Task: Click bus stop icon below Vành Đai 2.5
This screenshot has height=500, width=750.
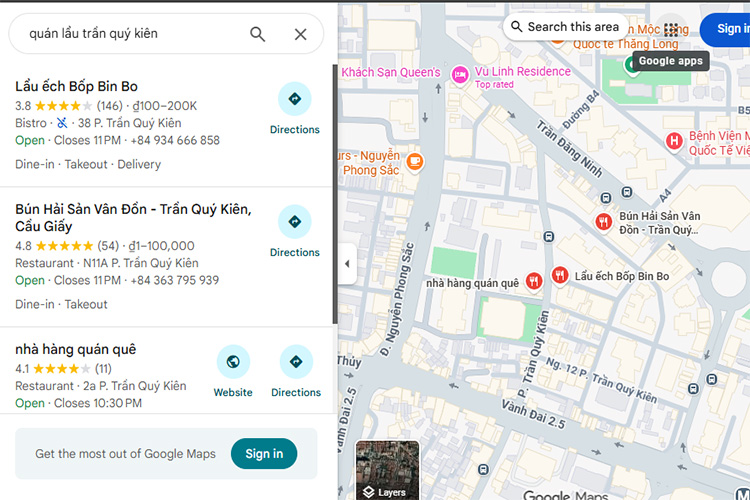Action: click(x=483, y=469)
